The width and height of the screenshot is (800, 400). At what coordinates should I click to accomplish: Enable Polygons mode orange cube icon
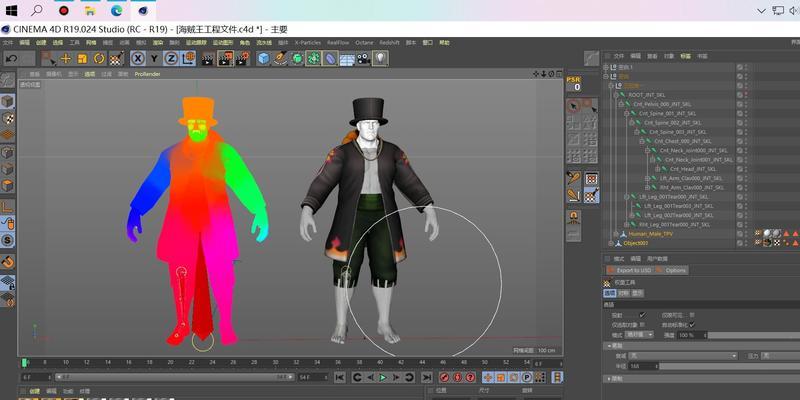7,186
